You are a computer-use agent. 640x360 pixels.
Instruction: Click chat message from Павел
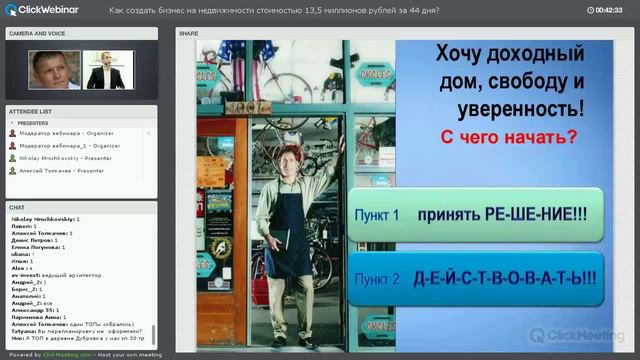[24, 226]
